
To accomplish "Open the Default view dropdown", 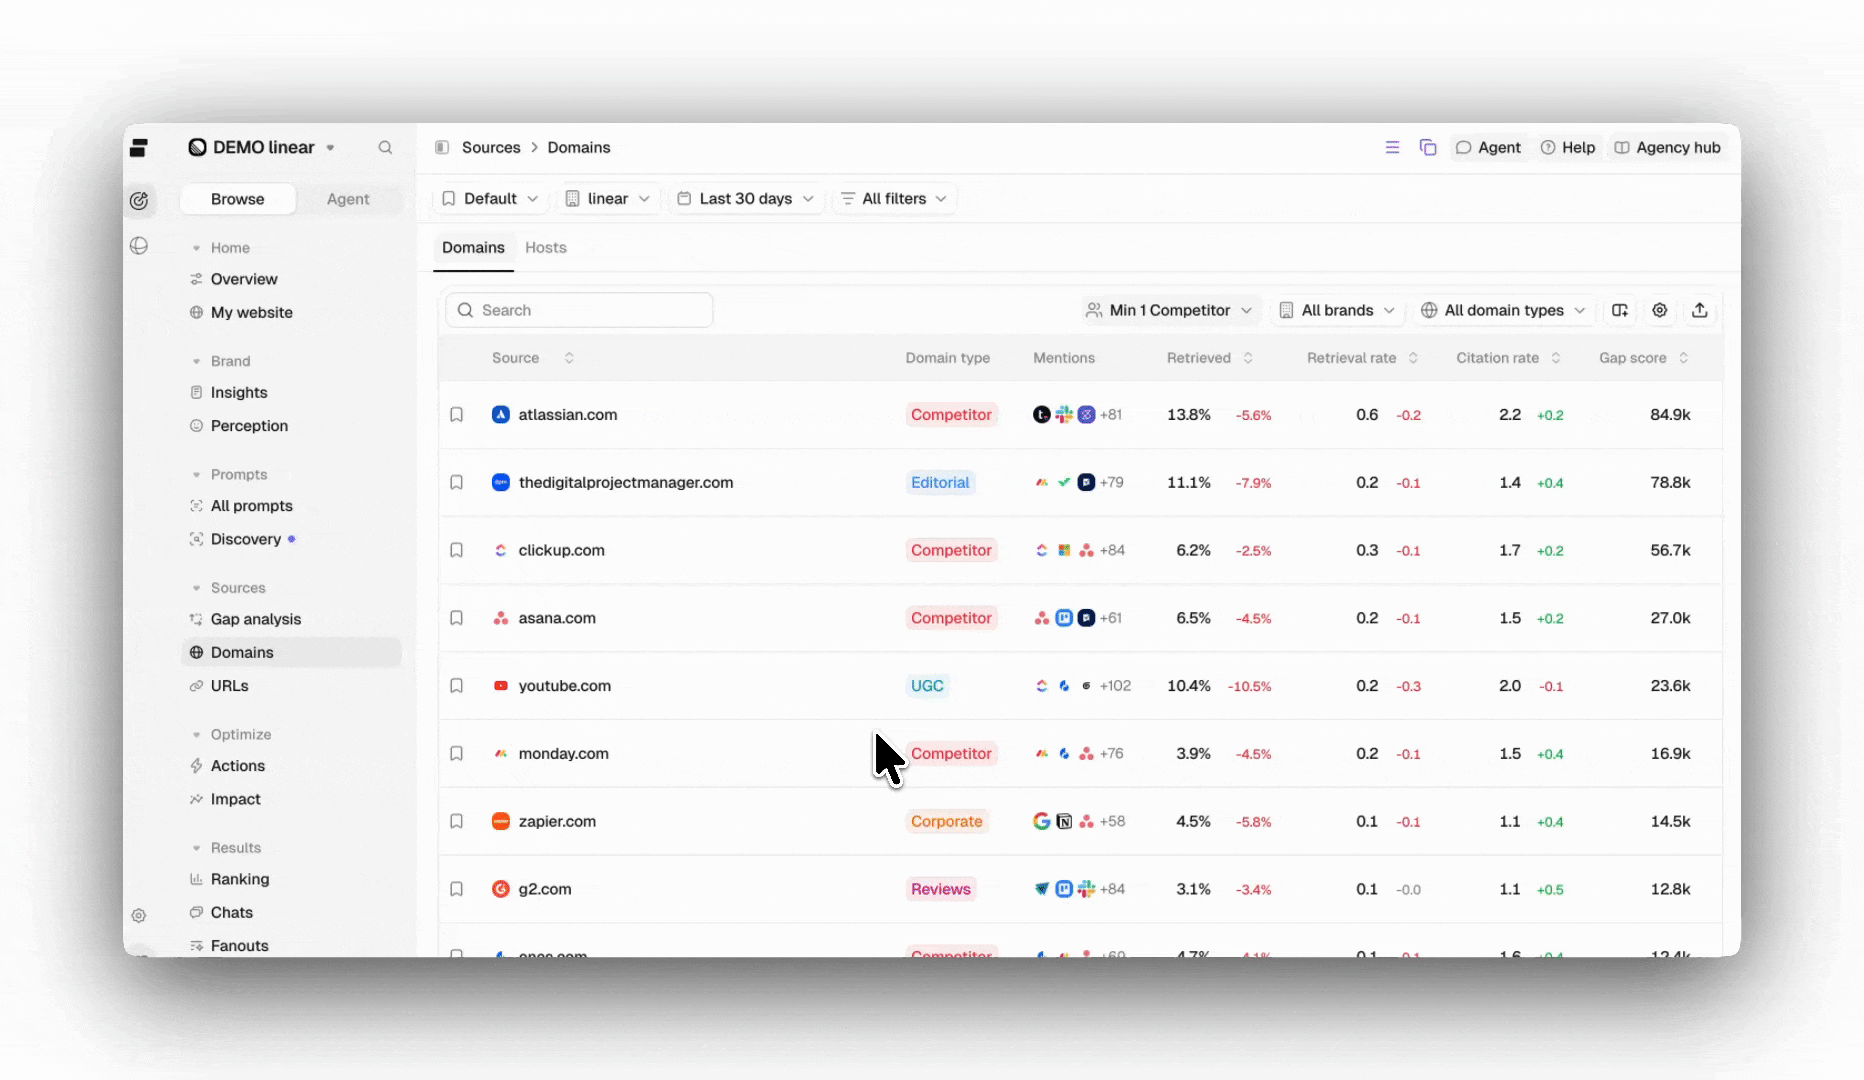I will [490, 198].
